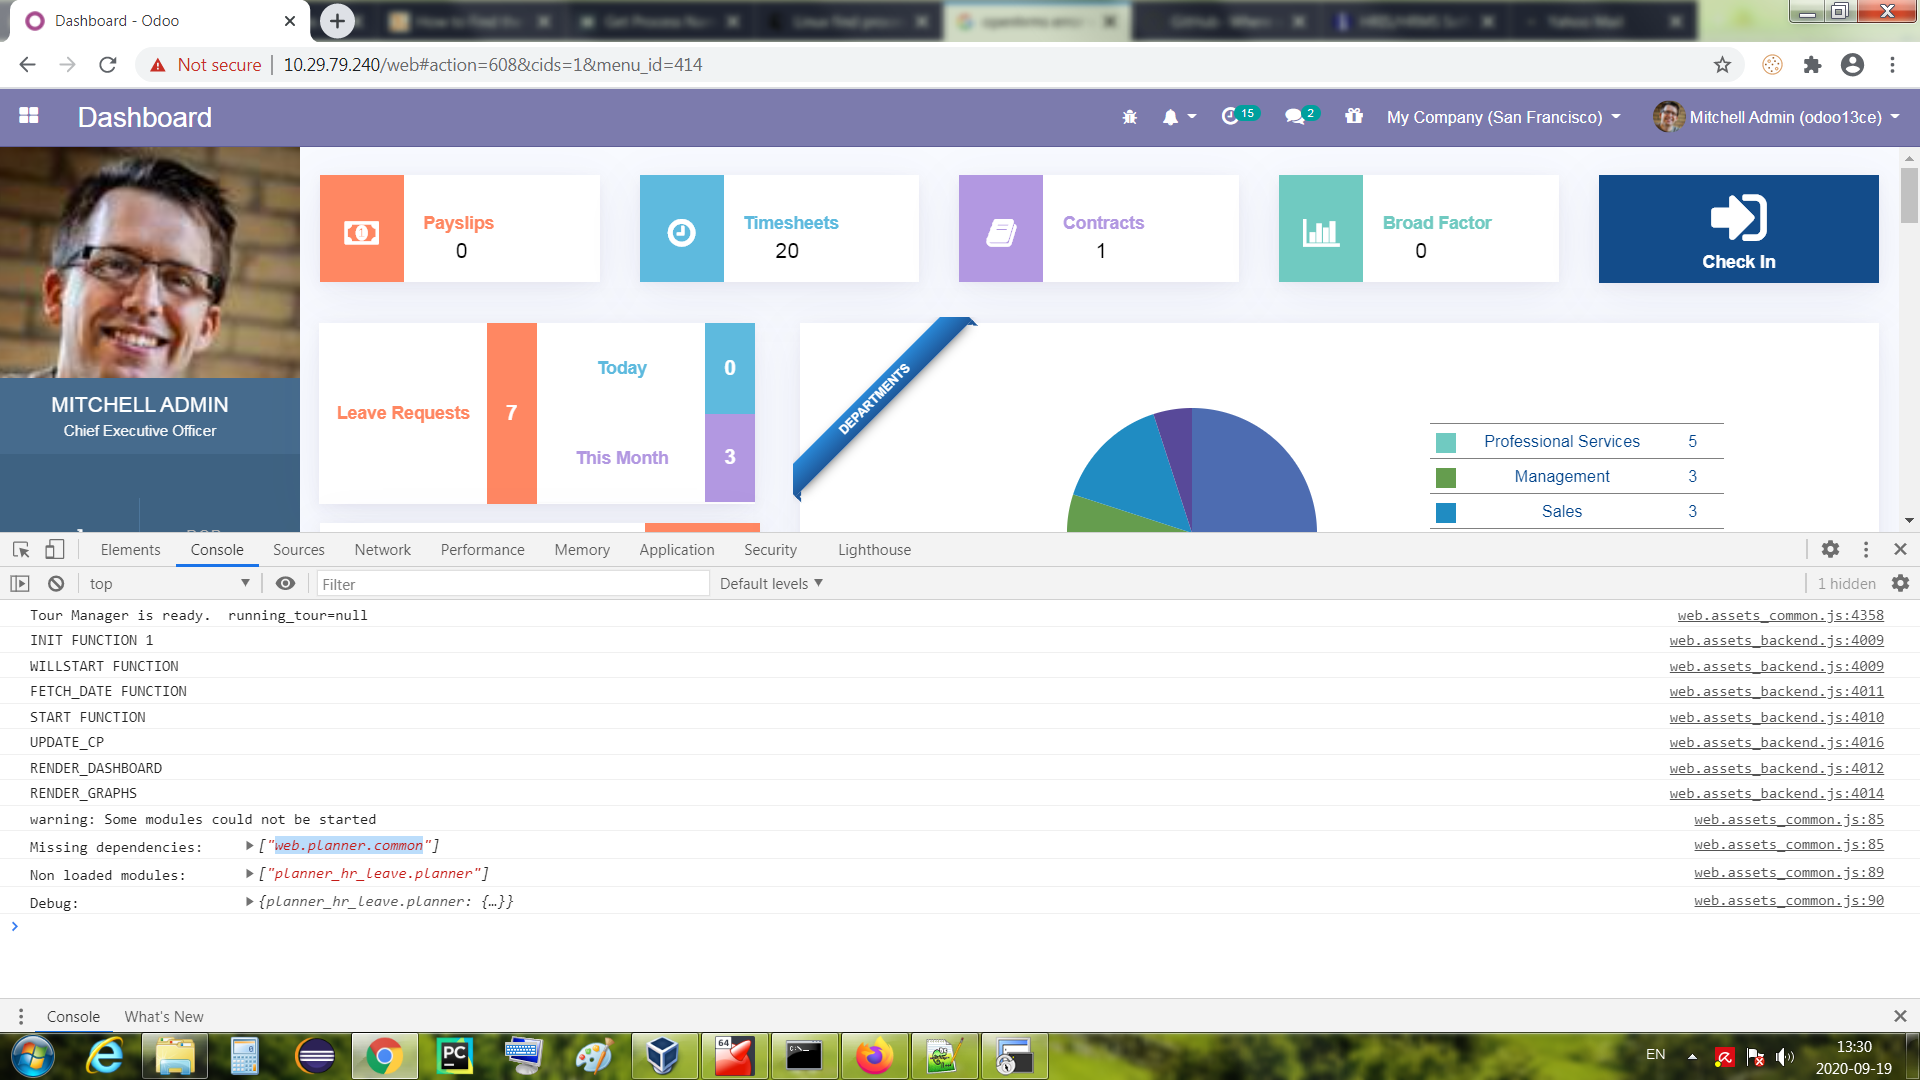
Task: Open the web.assets_common.js:4358 source link
Action: 1780,616
